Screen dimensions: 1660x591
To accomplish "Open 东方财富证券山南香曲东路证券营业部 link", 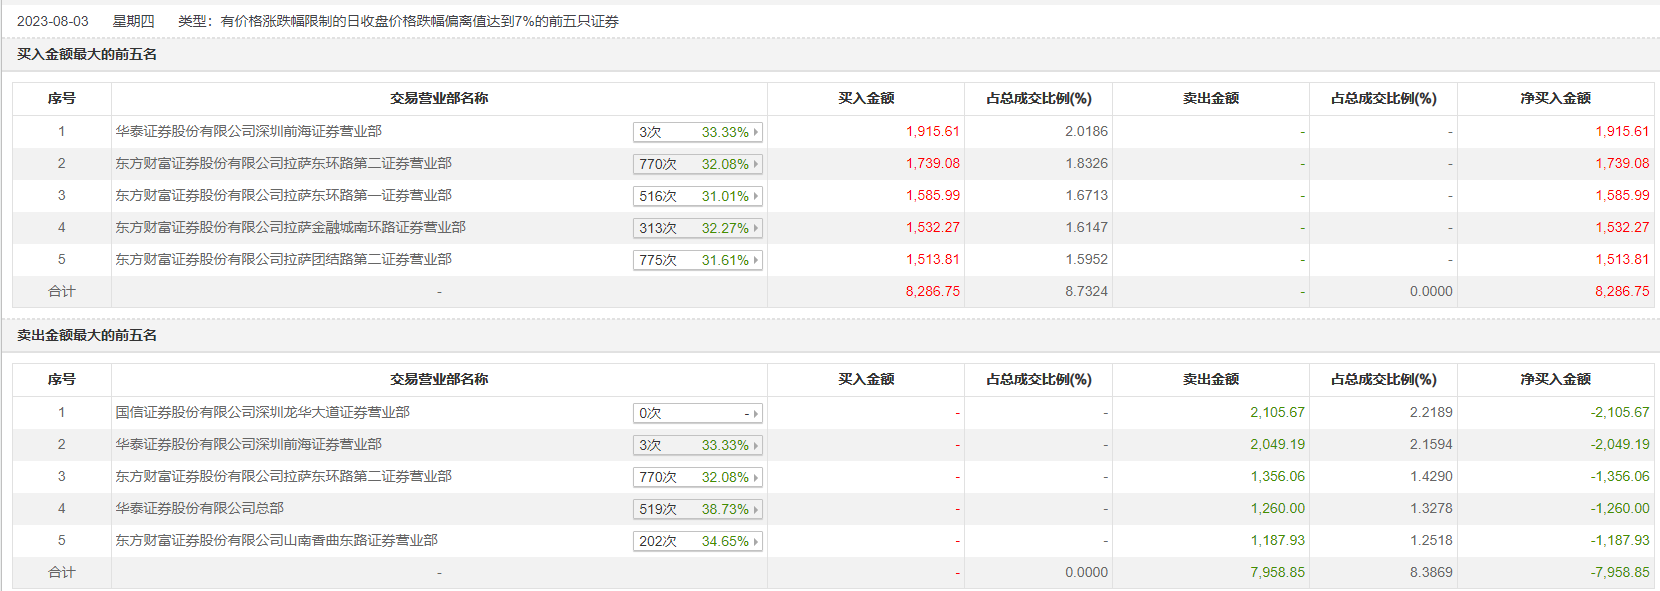I will tap(276, 540).
